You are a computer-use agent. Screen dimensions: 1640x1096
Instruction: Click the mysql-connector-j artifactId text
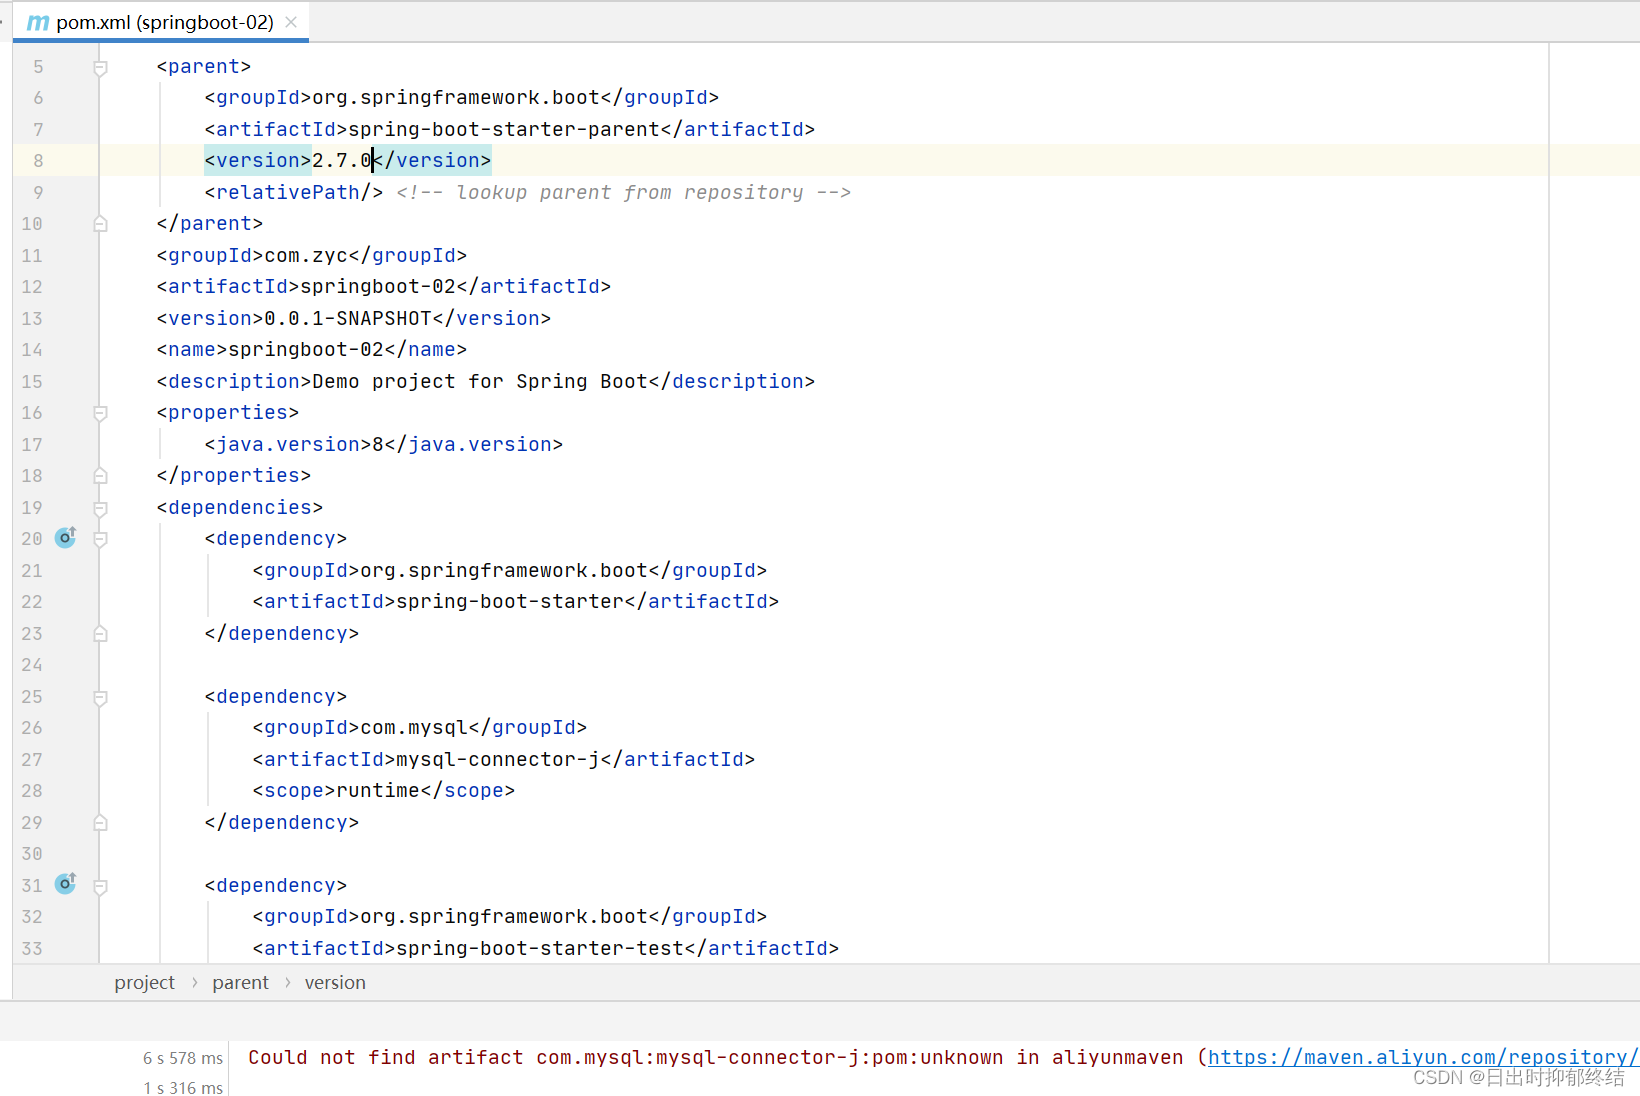[x=498, y=759]
